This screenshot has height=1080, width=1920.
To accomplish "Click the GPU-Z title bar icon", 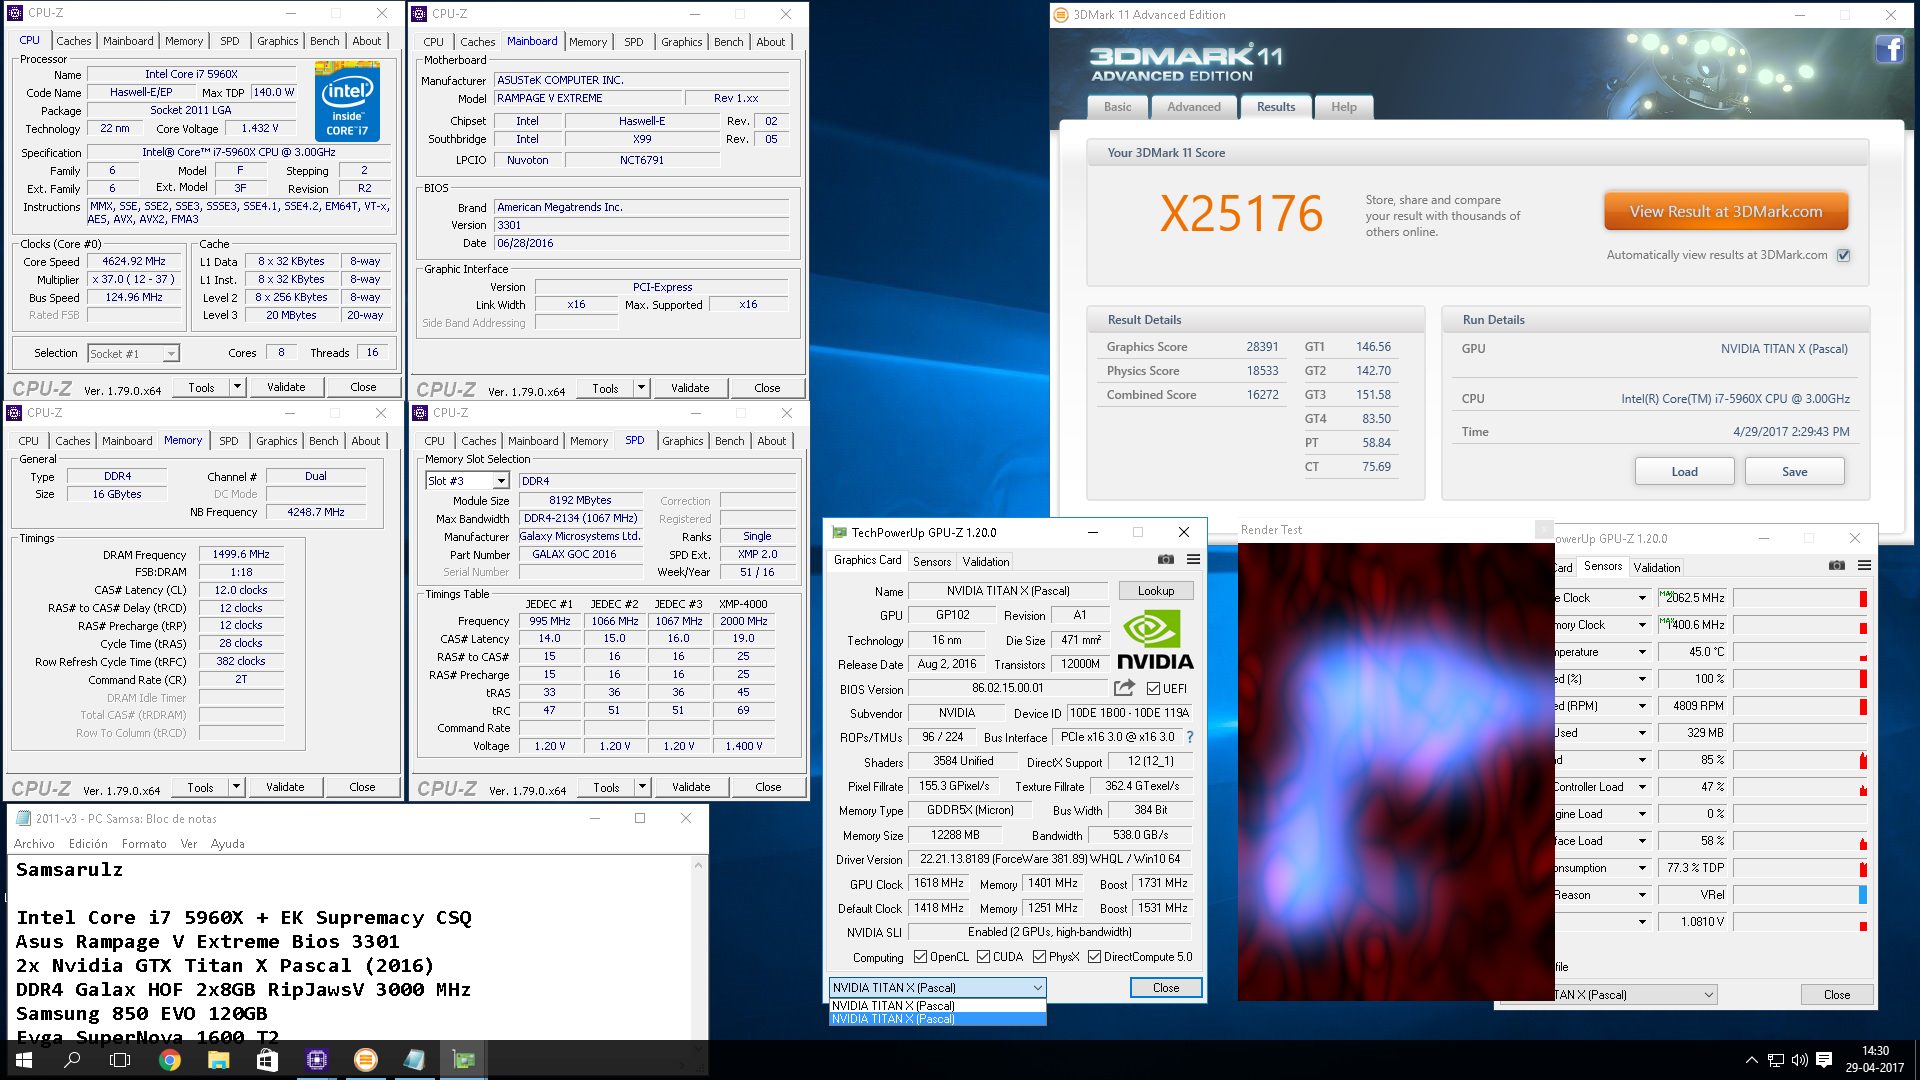I will [x=840, y=533].
